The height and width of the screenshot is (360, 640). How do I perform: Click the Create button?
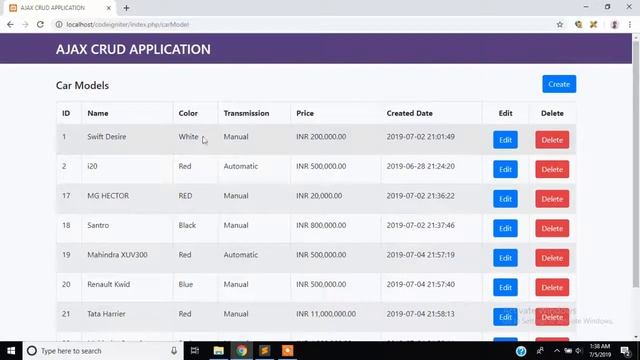pyautogui.click(x=559, y=84)
